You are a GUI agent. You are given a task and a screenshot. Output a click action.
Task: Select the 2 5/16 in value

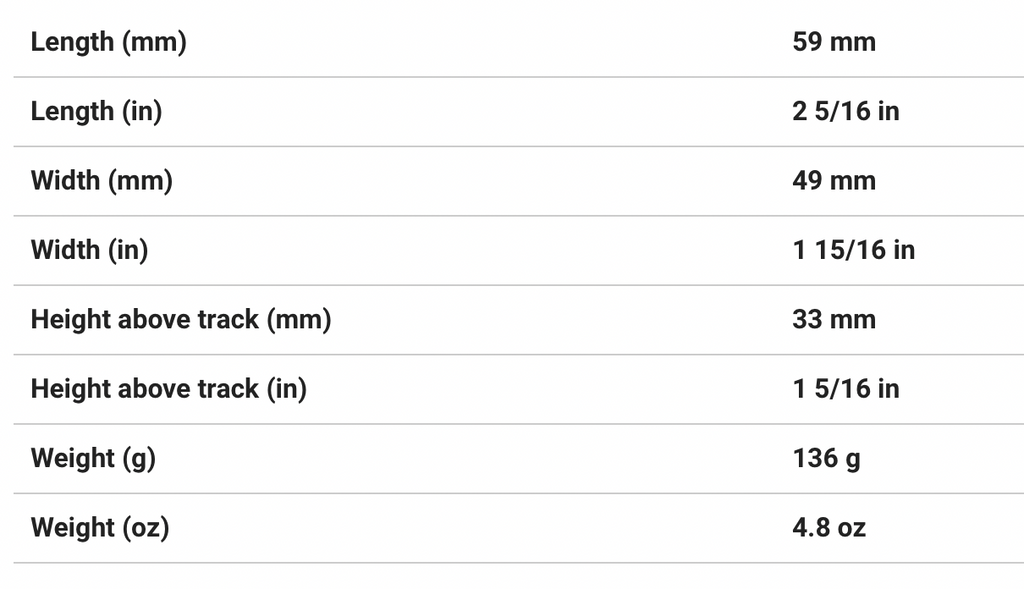click(845, 111)
